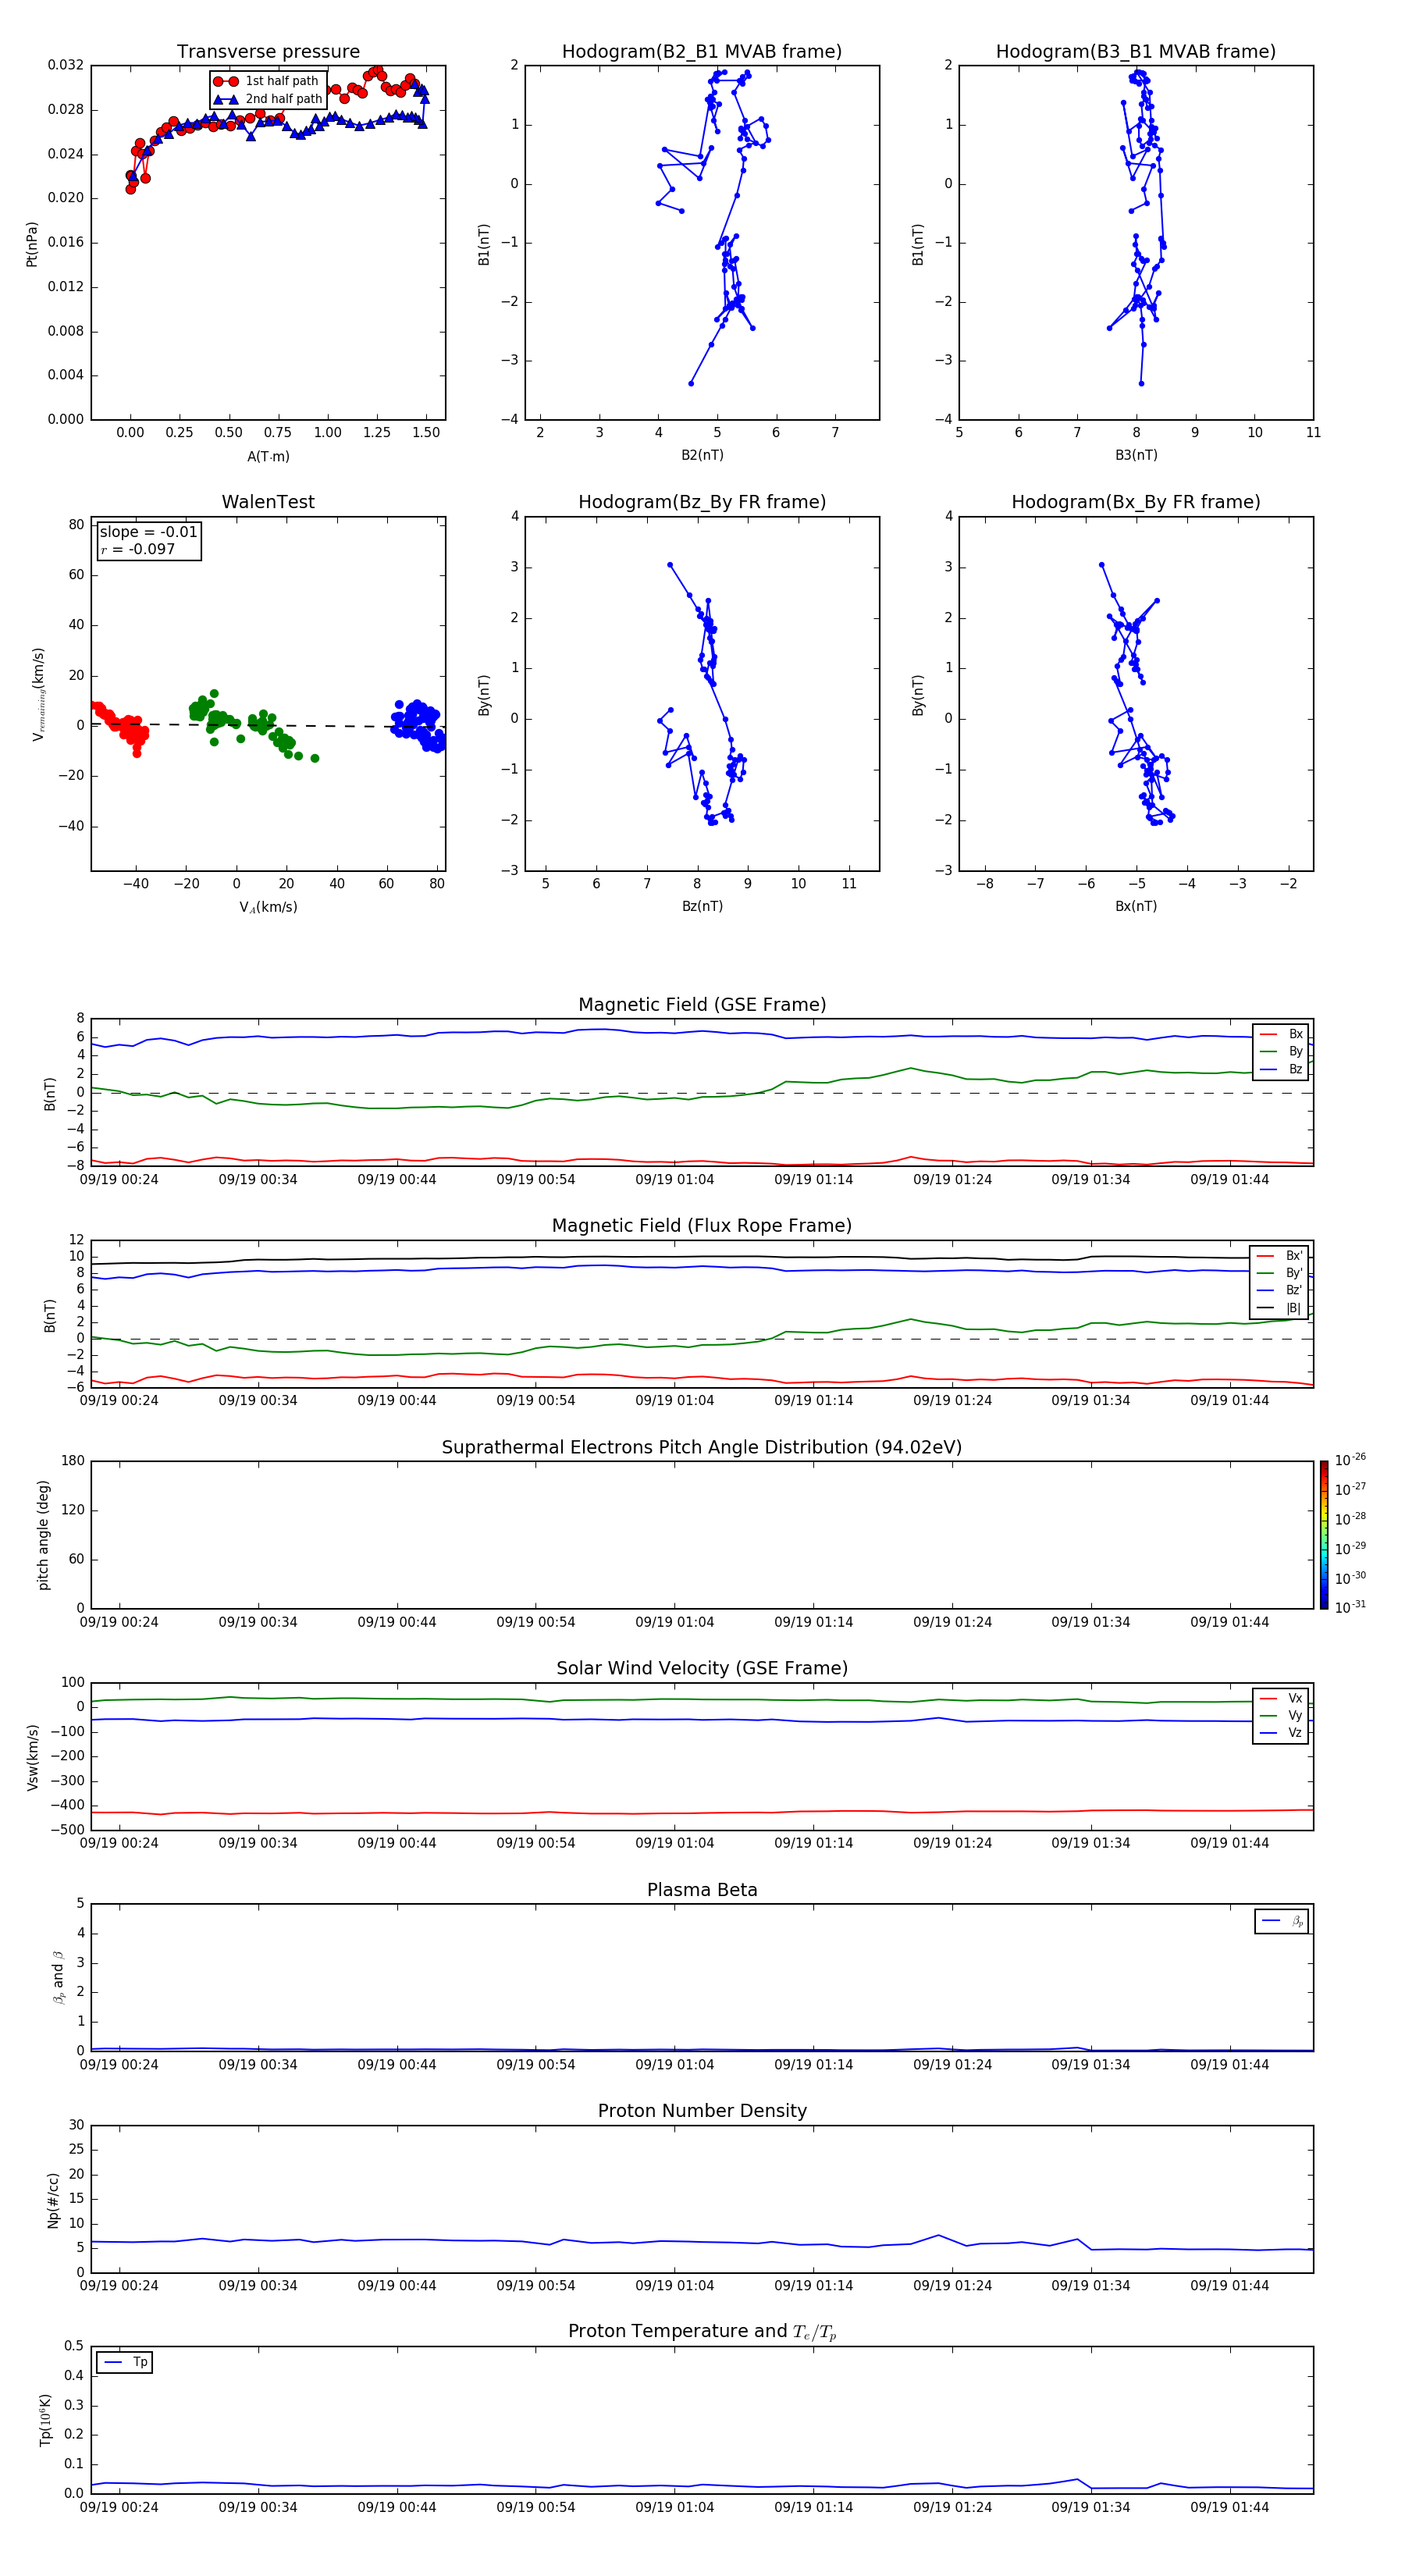Click the 10^-31 colorbar tick label
Image resolution: width=1405 pixels, height=2576 pixels.
click(x=1350, y=1607)
